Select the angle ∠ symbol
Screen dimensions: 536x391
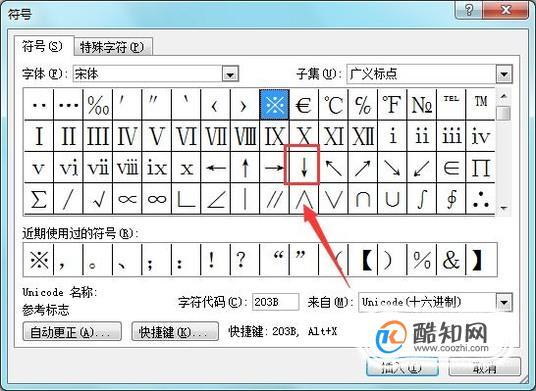pyautogui.click(x=215, y=199)
